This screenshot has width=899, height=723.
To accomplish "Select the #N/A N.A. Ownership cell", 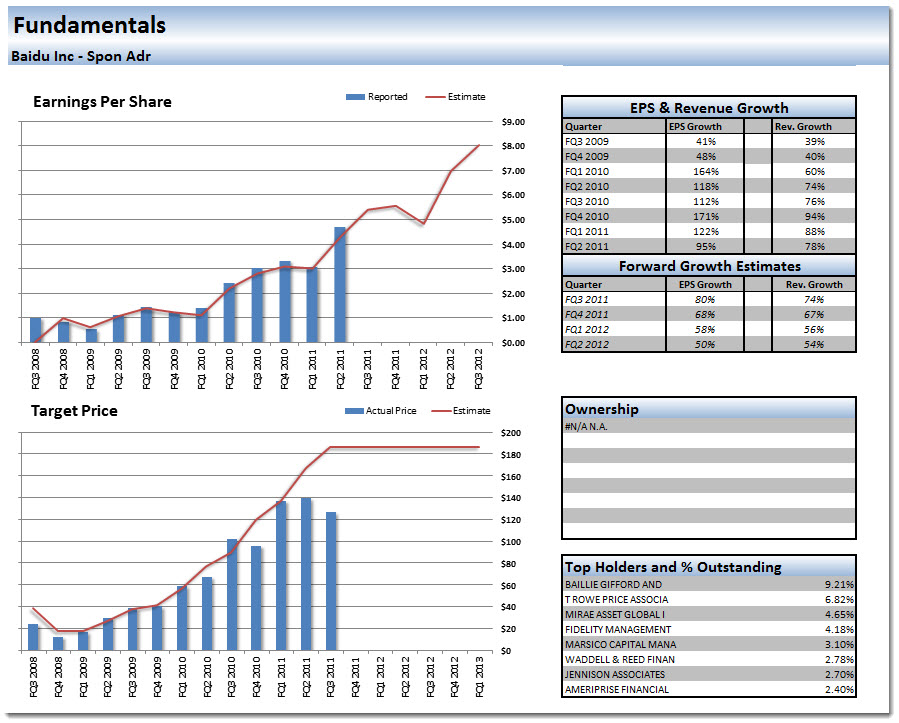I will pyautogui.click(x=587, y=427).
